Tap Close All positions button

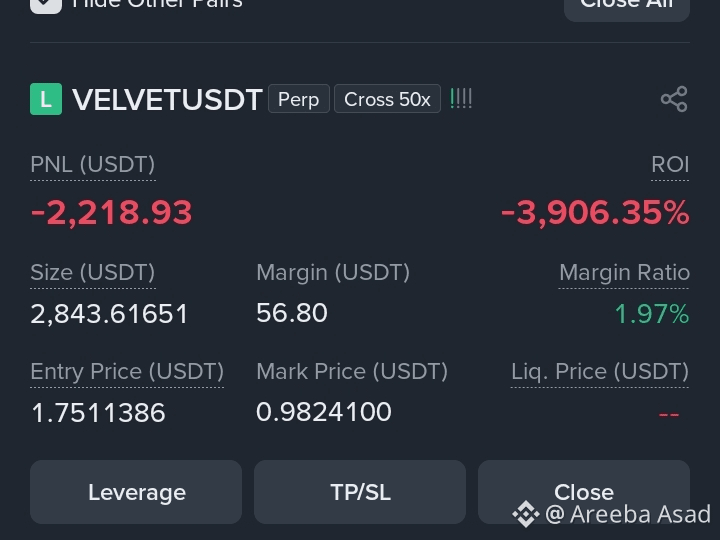coord(627,5)
